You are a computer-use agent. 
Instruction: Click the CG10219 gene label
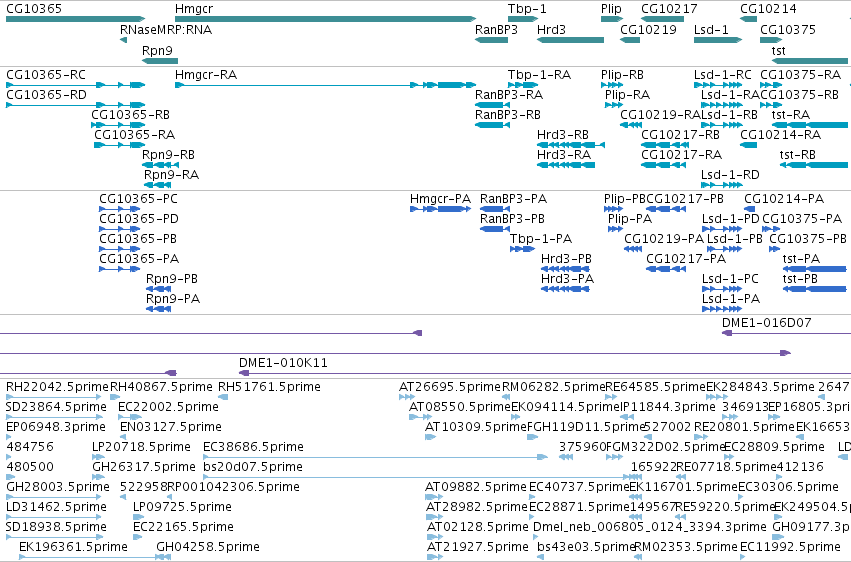tap(649, 30)
